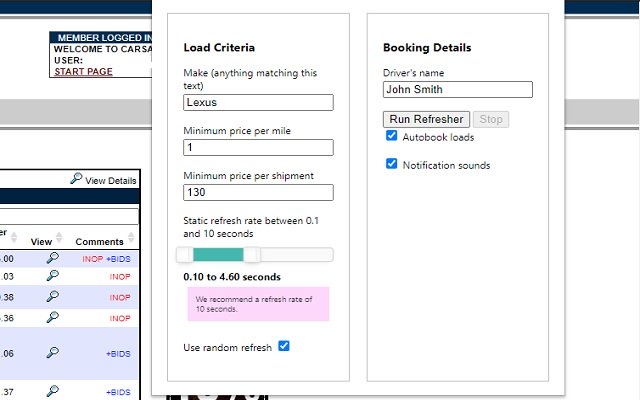Sort by the Comments column arrows
The height and width of the screenshot is (400, 640).
131,238
